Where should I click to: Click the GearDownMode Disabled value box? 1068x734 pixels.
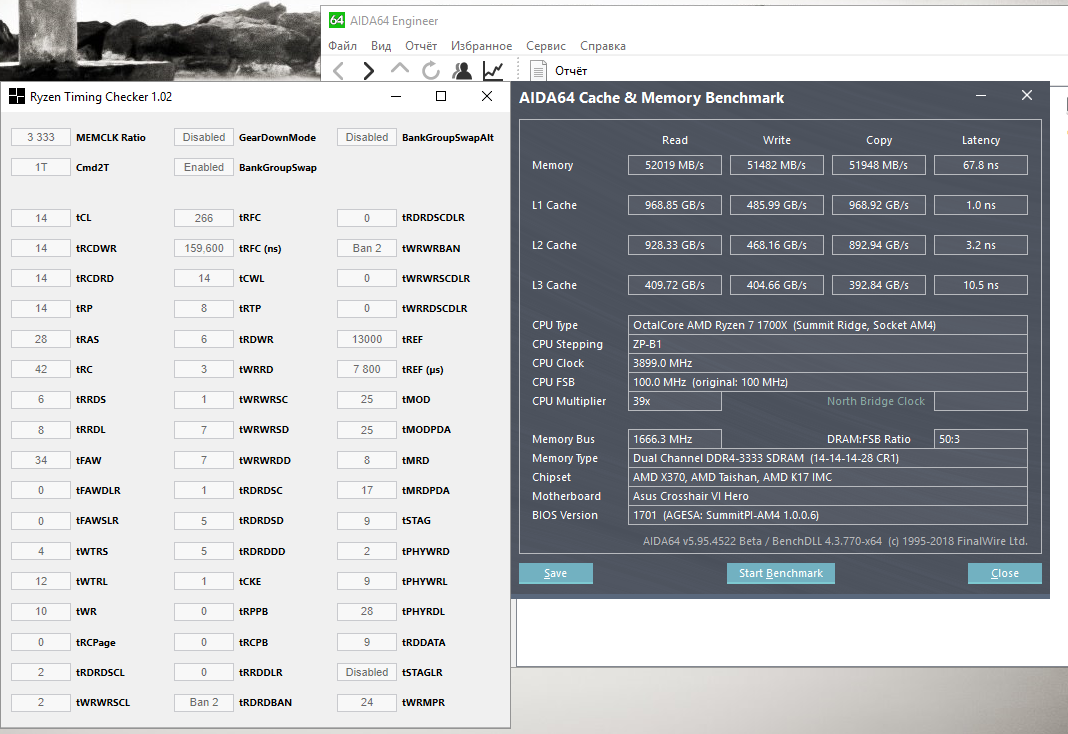tap(204, 137)
